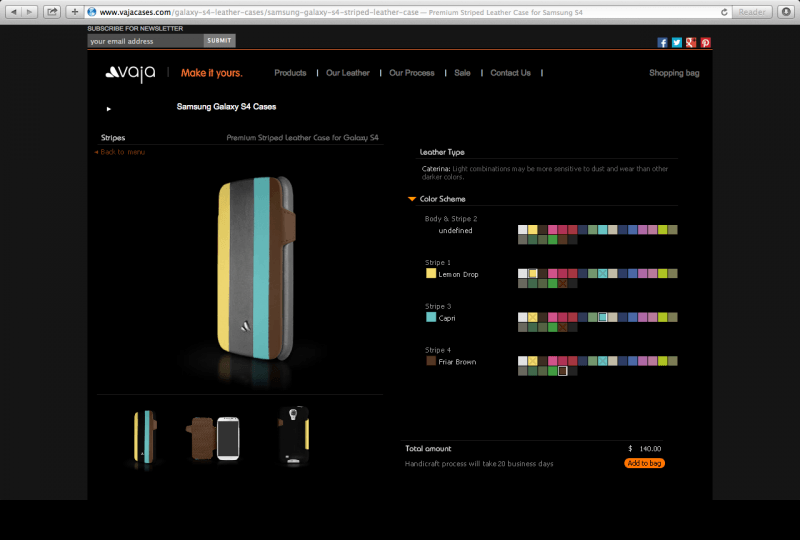Open the Sale menu item

(x=462, y=73)
